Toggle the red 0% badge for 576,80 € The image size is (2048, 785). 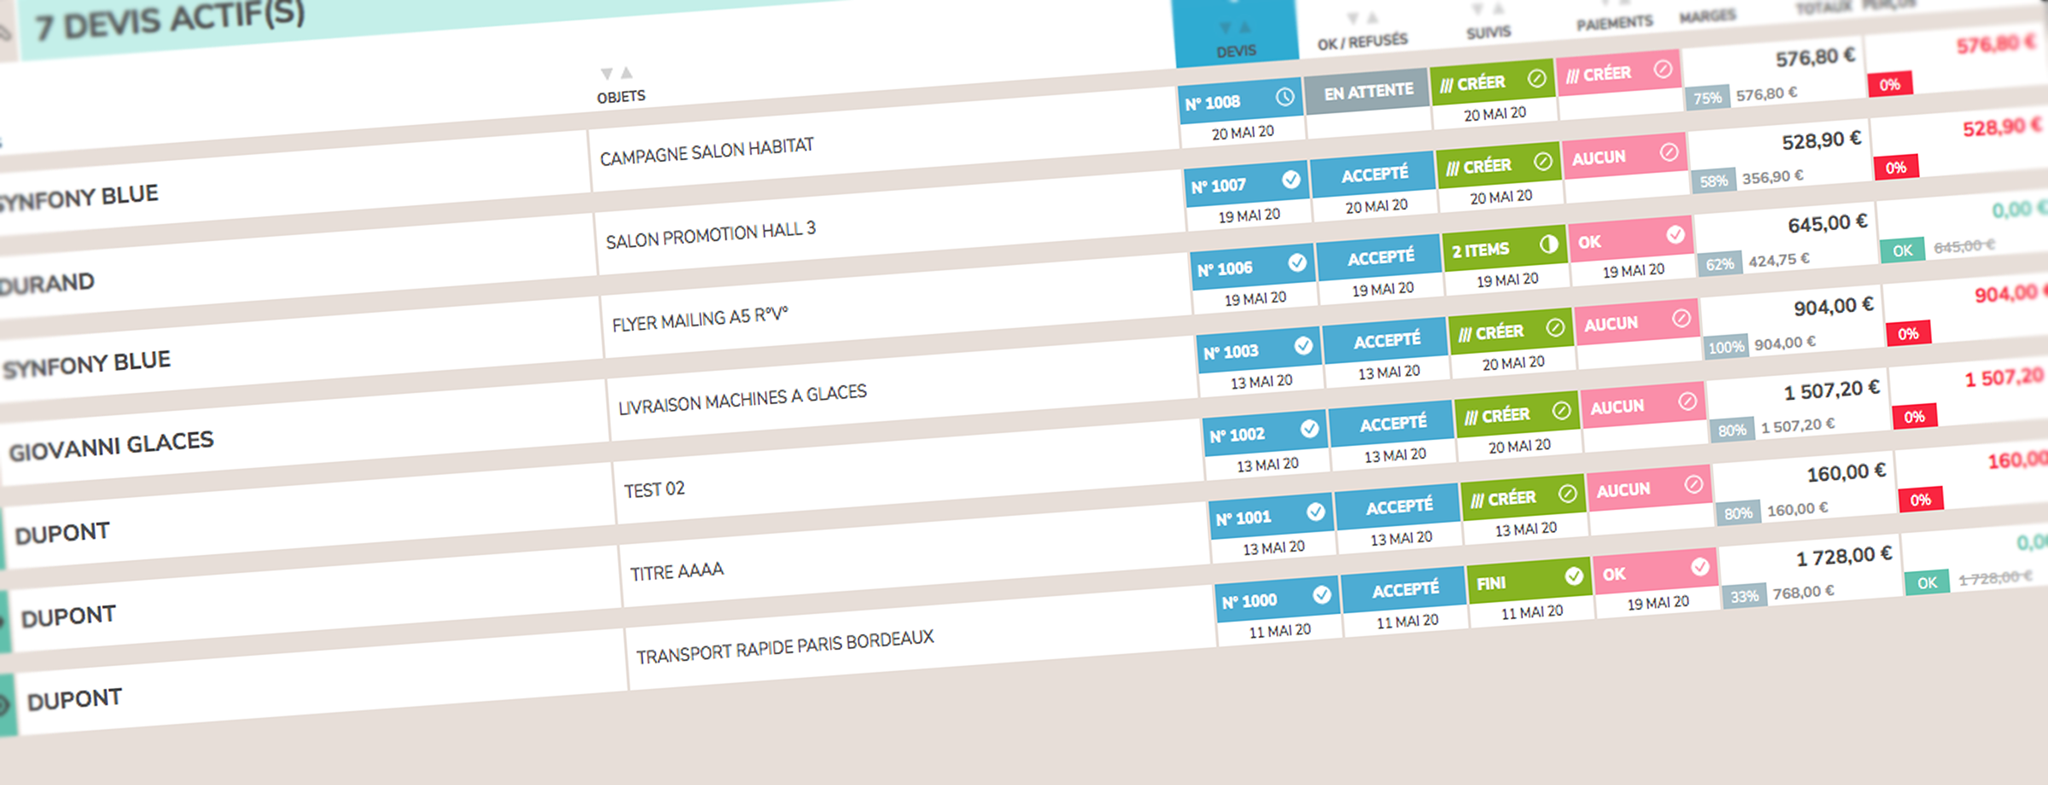click(x=1889, y=85)
